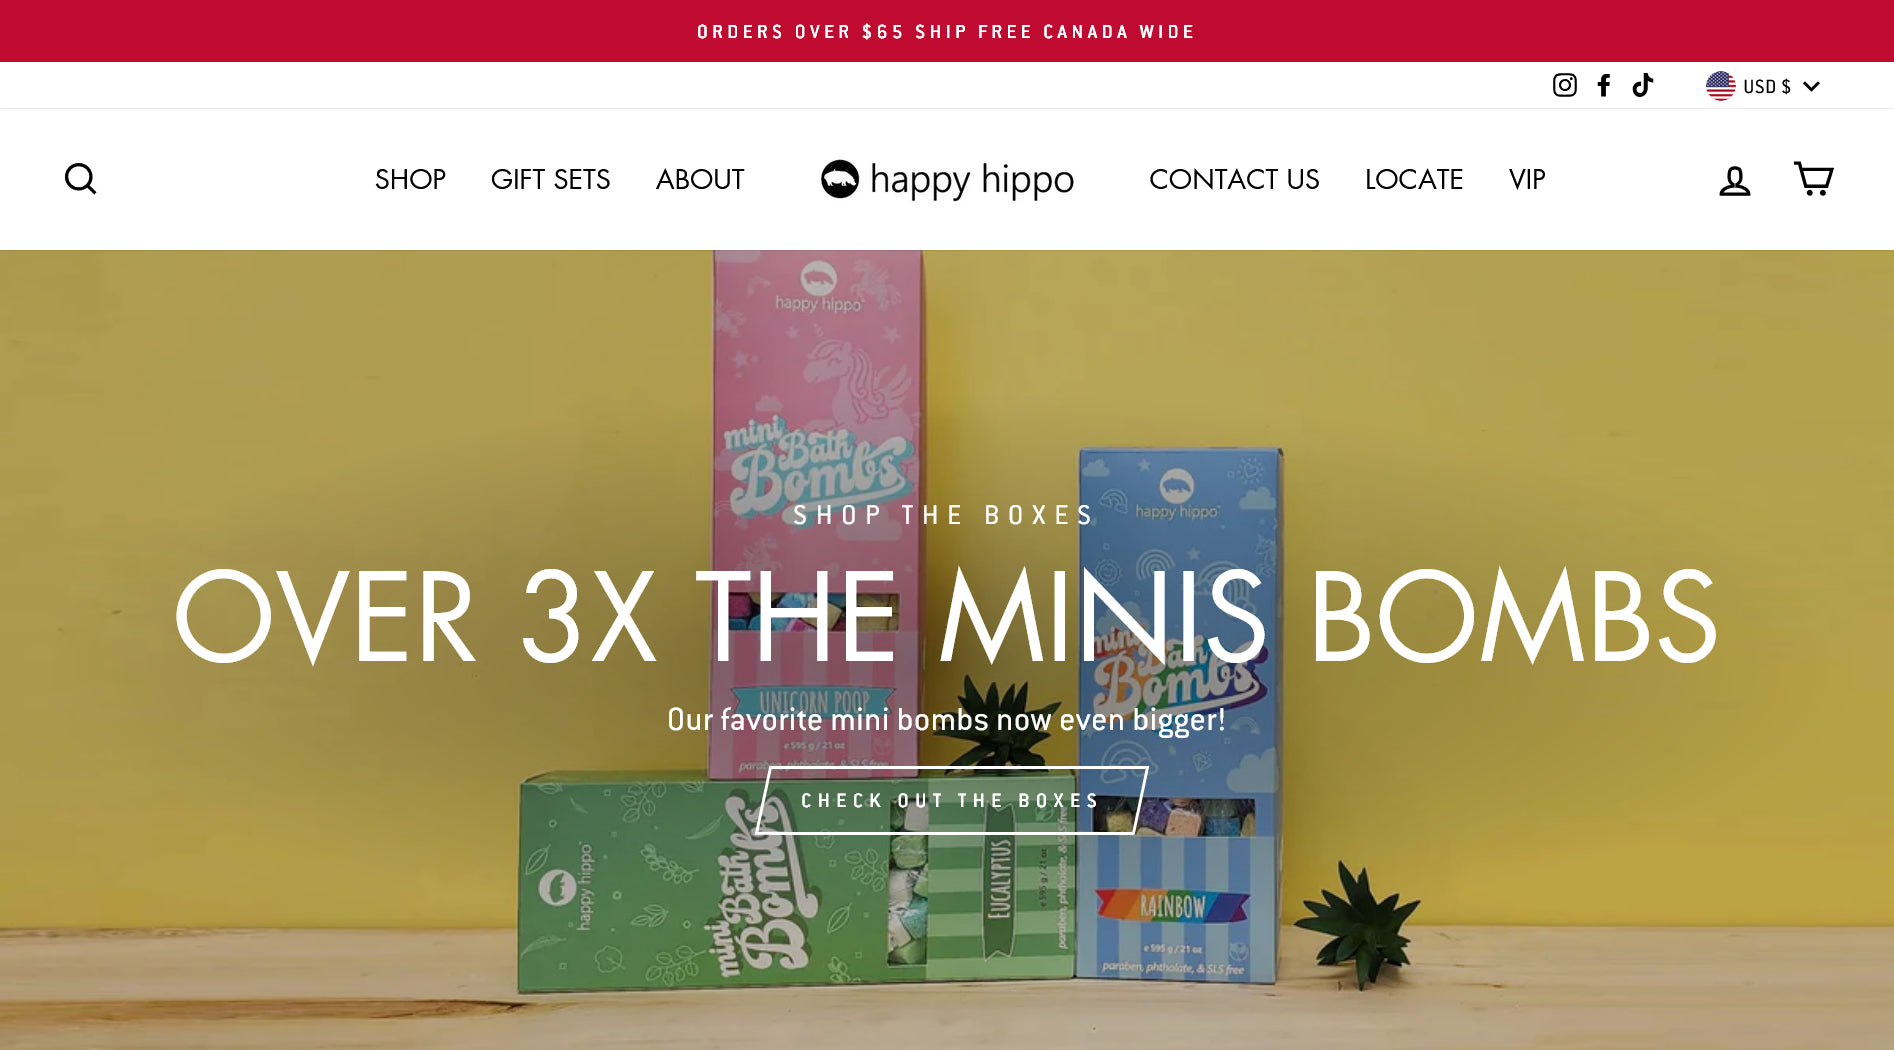The height and width of the screenshot is (1050, 1894).
Task: Open the TikTok social icon
Action: [x=1642, y=86]
